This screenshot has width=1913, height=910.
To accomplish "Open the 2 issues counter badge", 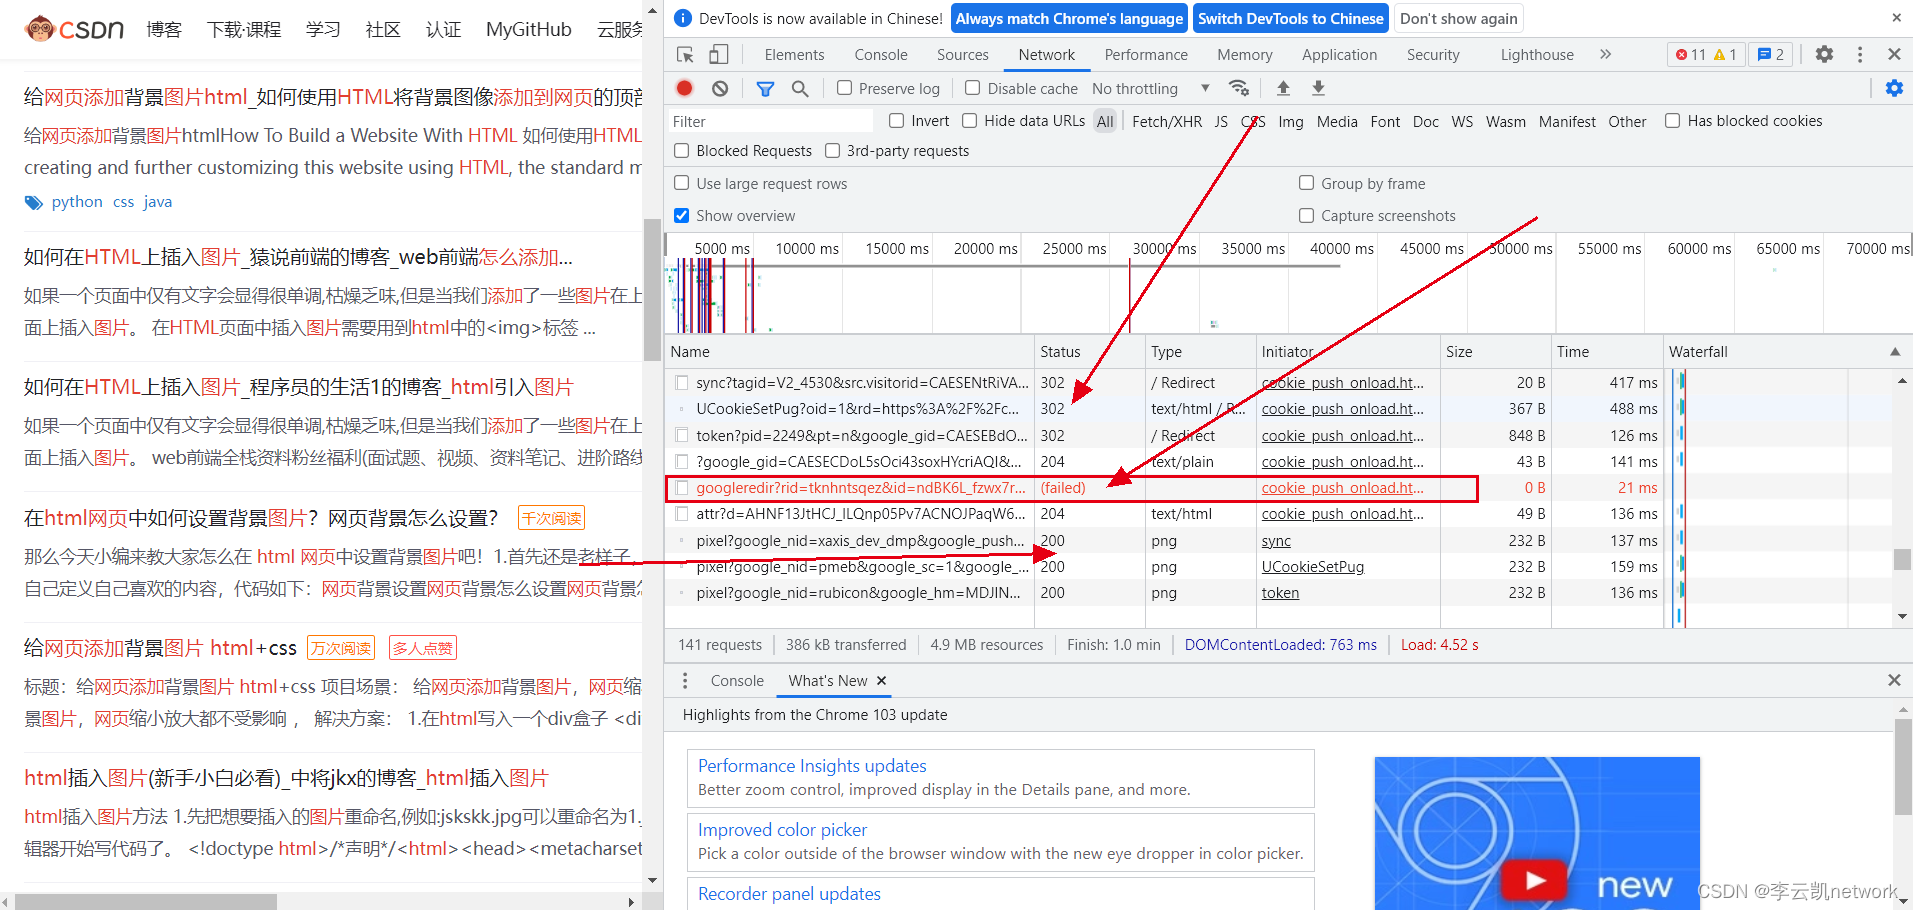I will click(1771, 54).
